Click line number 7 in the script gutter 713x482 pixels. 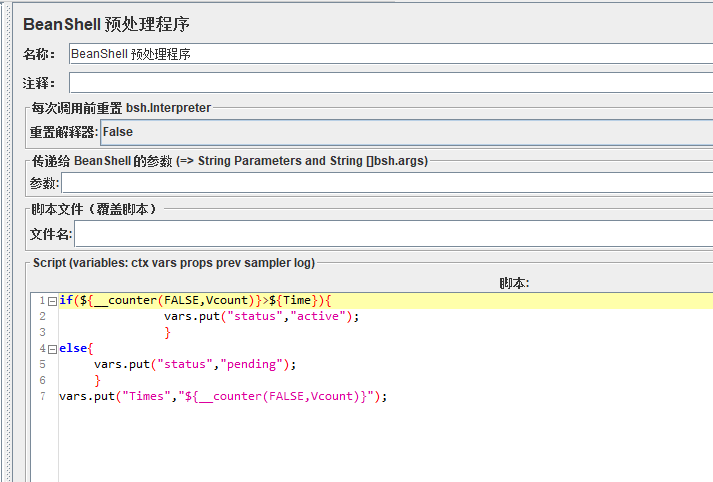pos(42,396)
